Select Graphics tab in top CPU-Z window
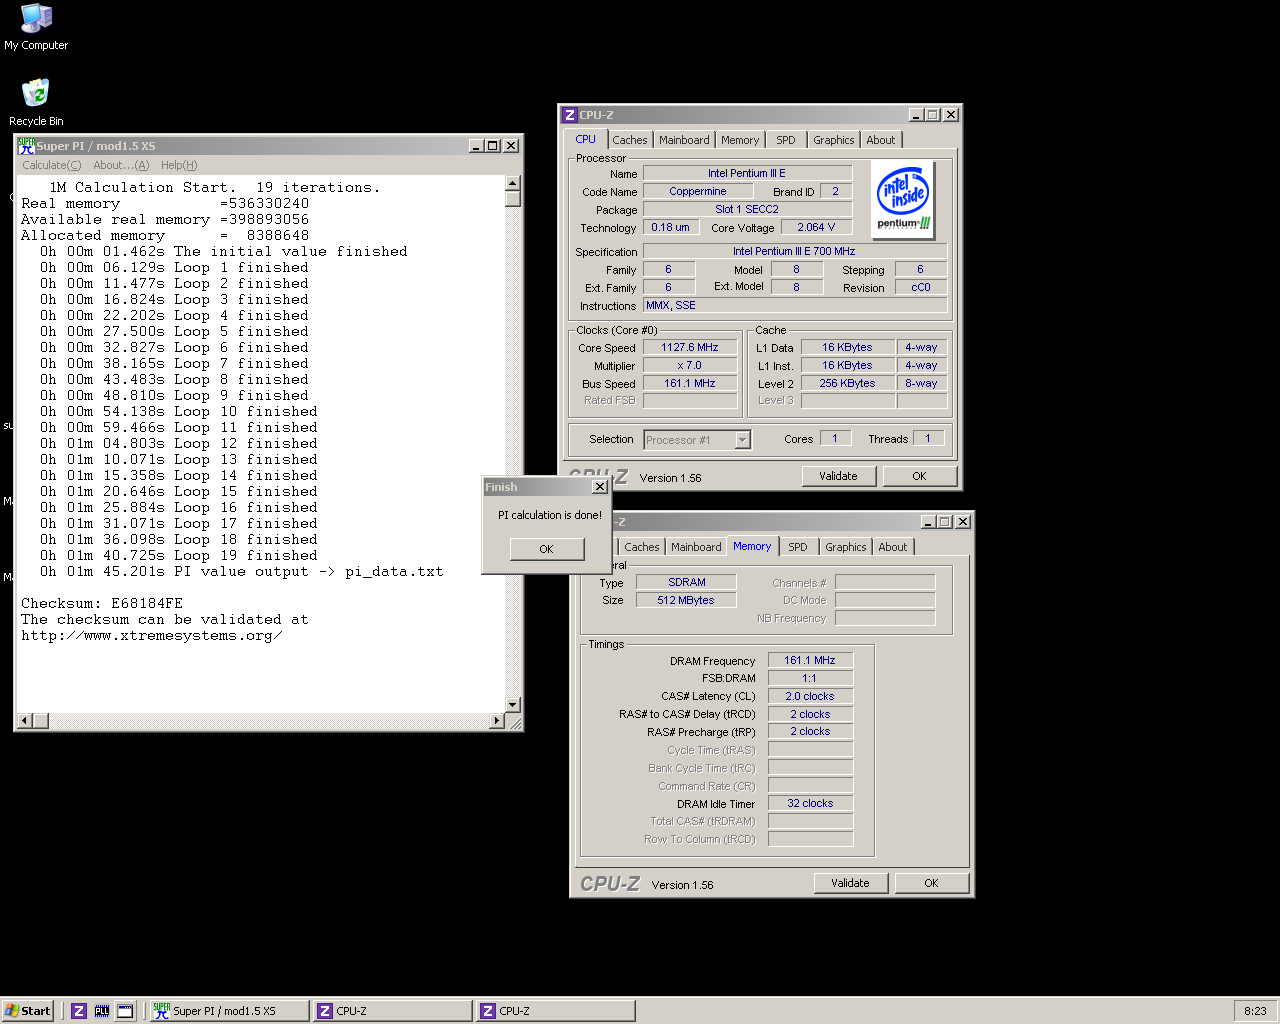1280x1024 pixels. click(834, 140)
